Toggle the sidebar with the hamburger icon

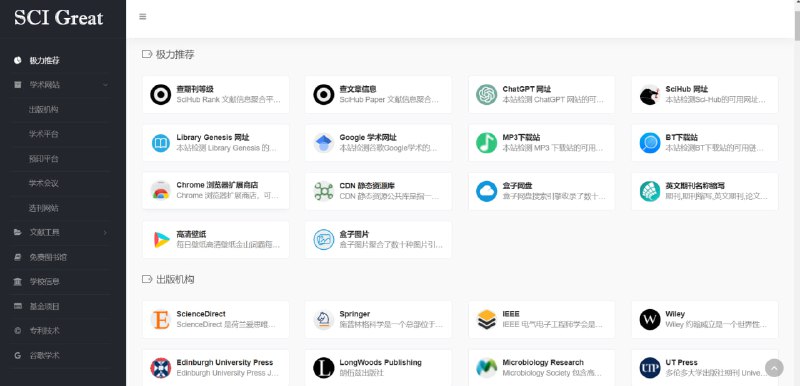click(143, 16)
